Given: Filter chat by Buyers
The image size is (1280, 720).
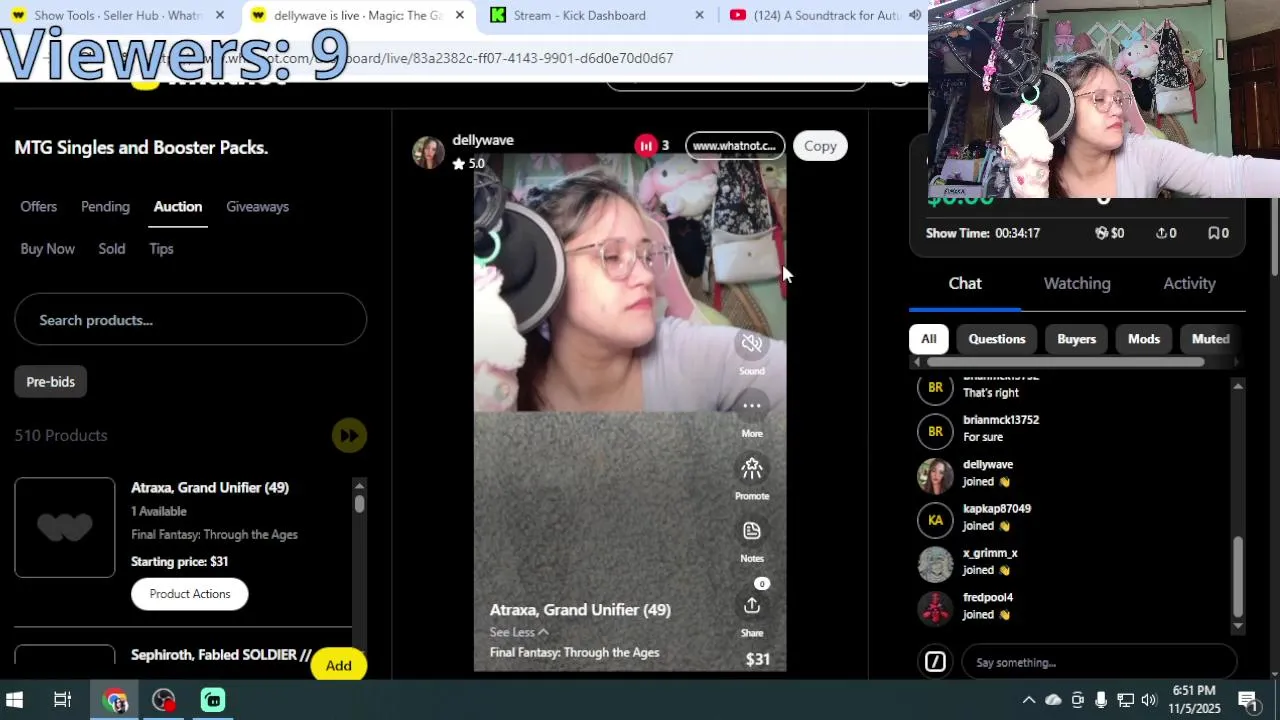Looking at the screenshot, I should tap(1077, 339).
